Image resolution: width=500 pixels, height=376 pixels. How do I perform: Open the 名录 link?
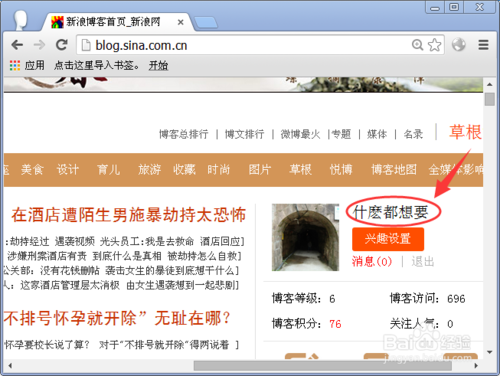(x=413, y=134)
